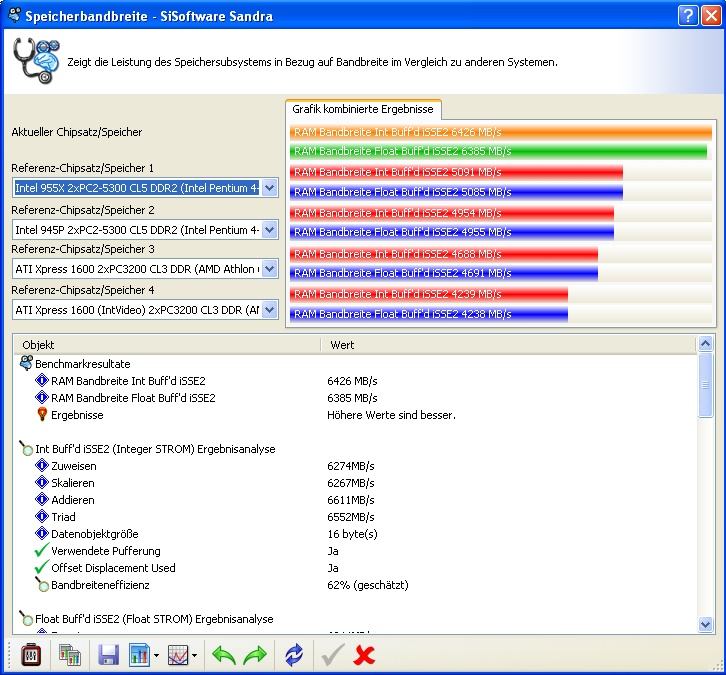This screenshot has width=726, height=675.
Task: Click the bar chart icon in bottom toolbar
Action: (139, 655)
